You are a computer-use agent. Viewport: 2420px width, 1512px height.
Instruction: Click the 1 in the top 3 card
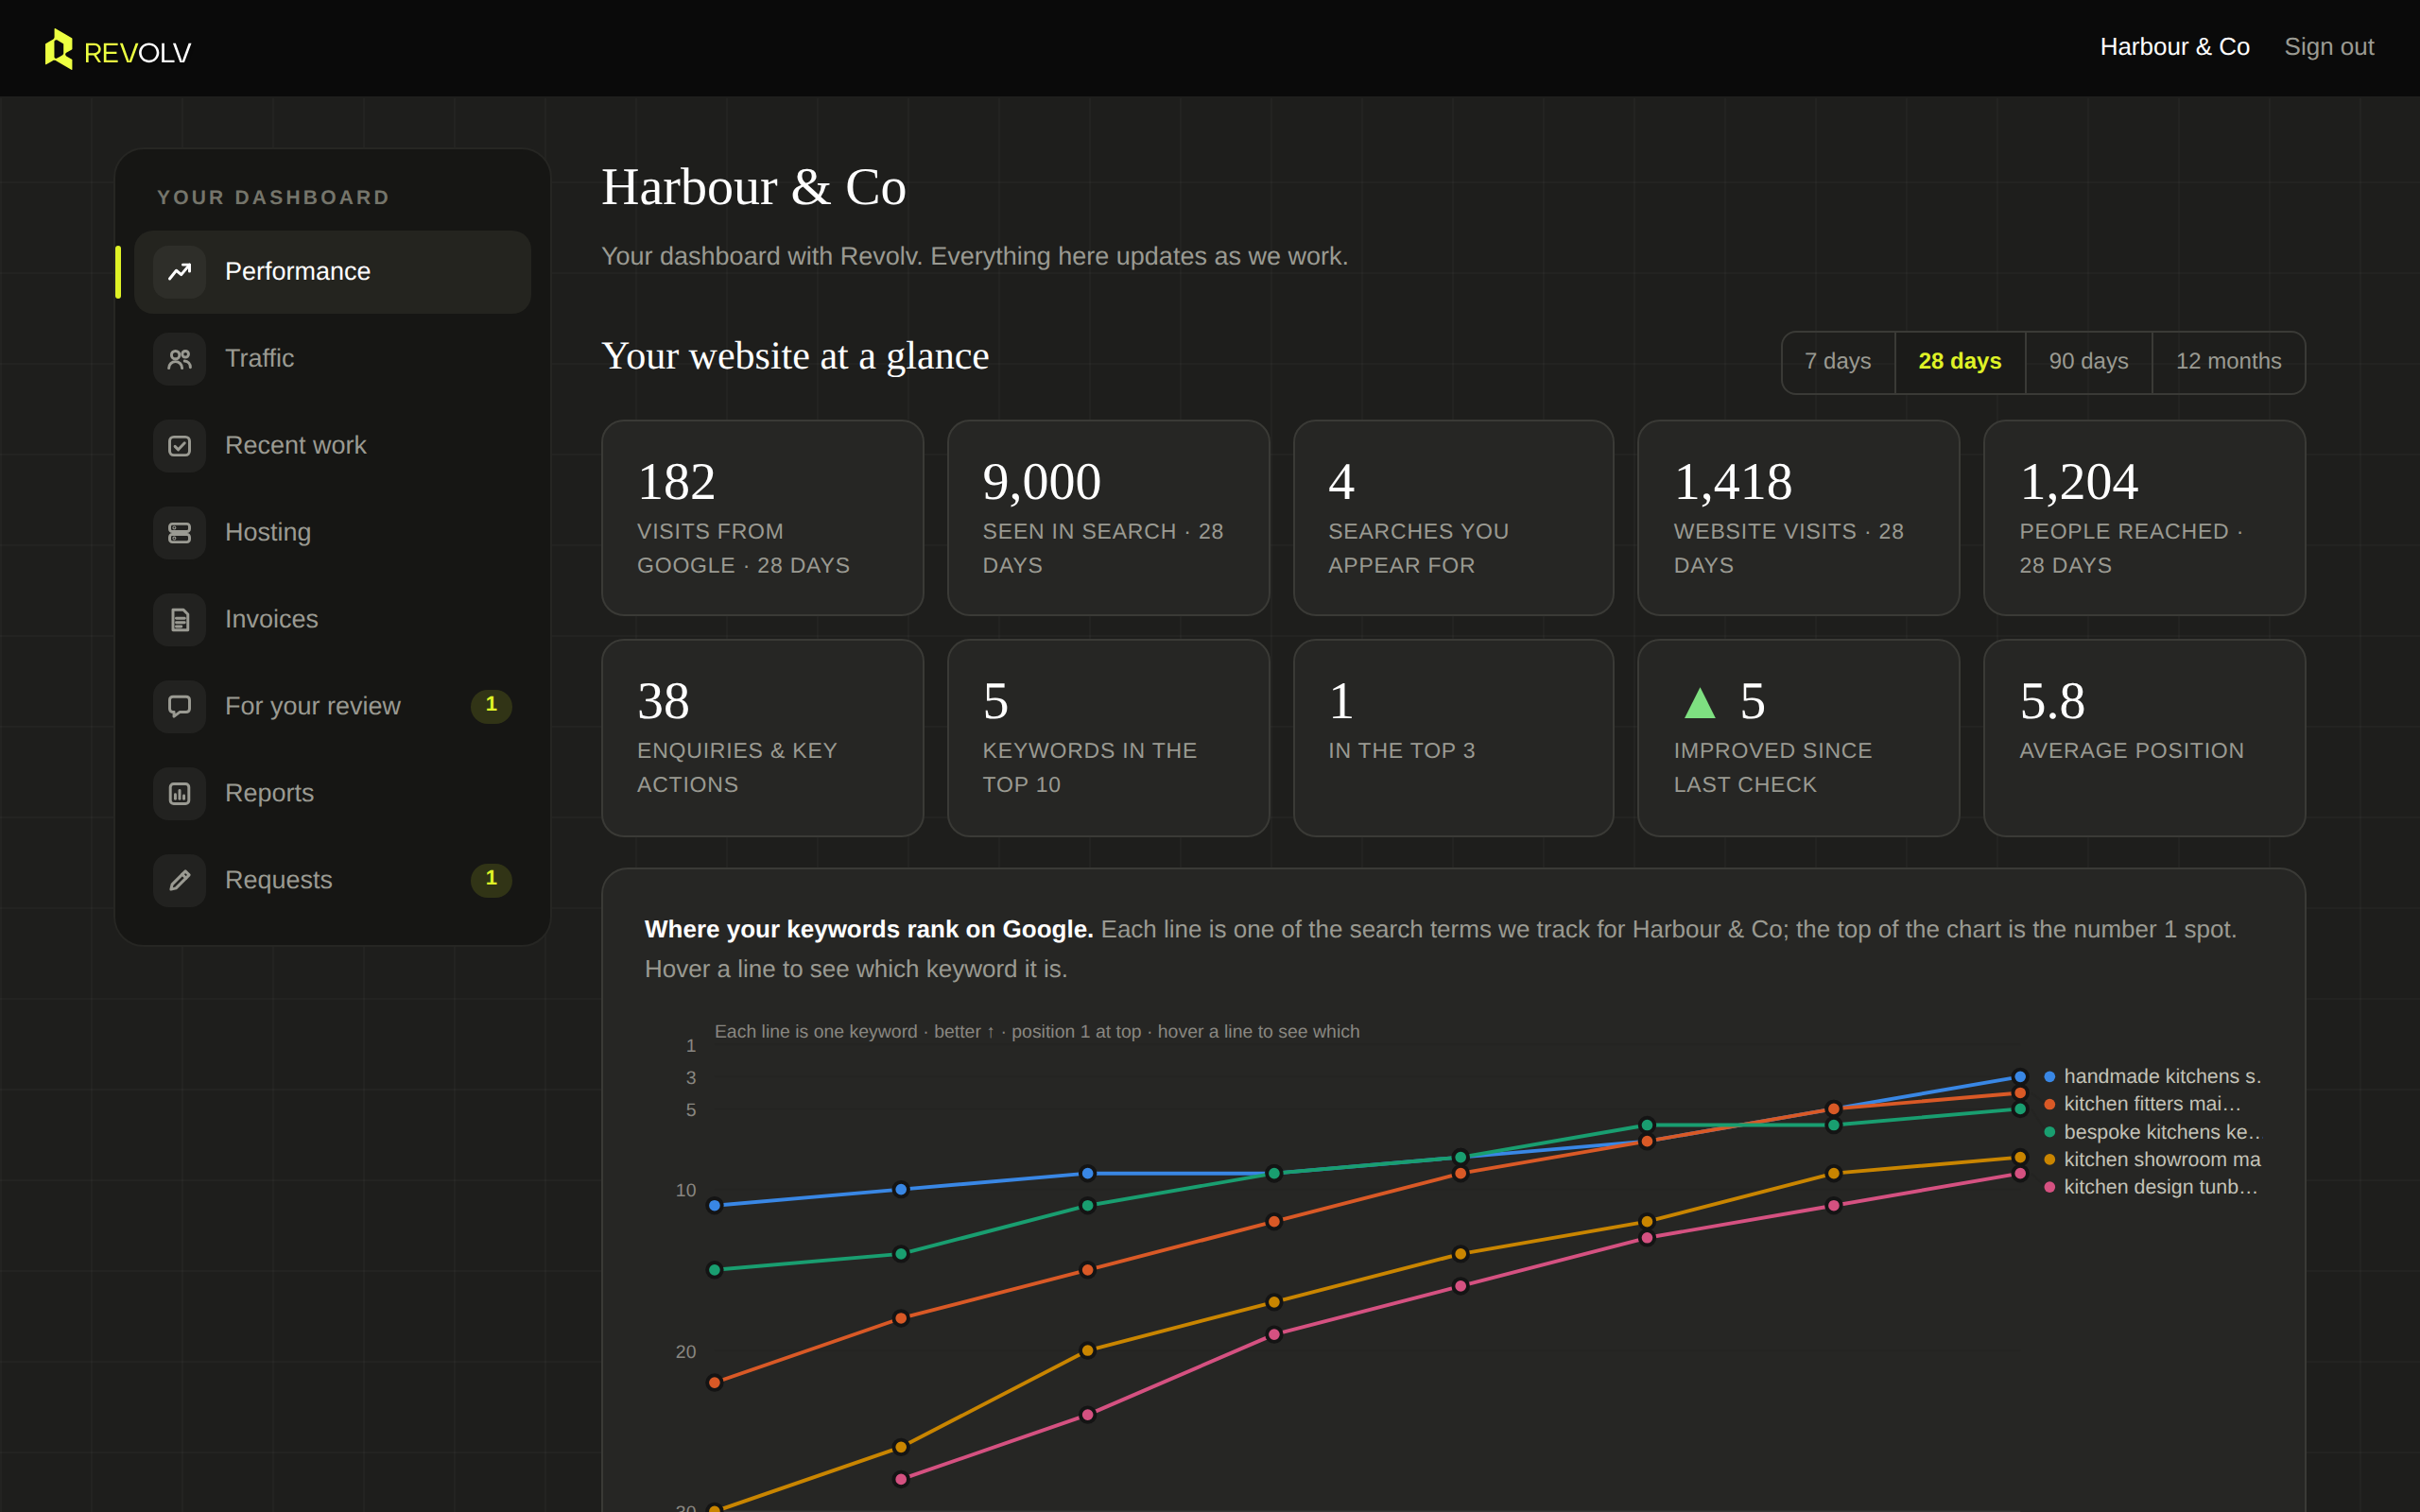[1453, 738]
